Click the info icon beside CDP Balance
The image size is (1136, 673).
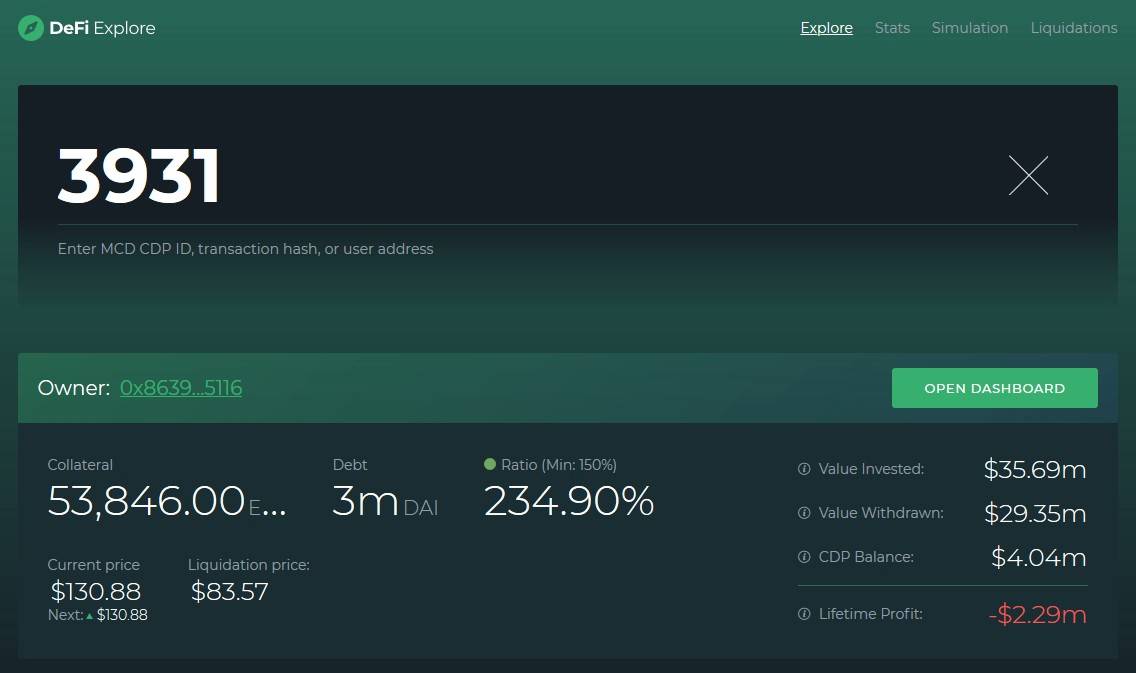pyautogui.click(x=804, y=557)
